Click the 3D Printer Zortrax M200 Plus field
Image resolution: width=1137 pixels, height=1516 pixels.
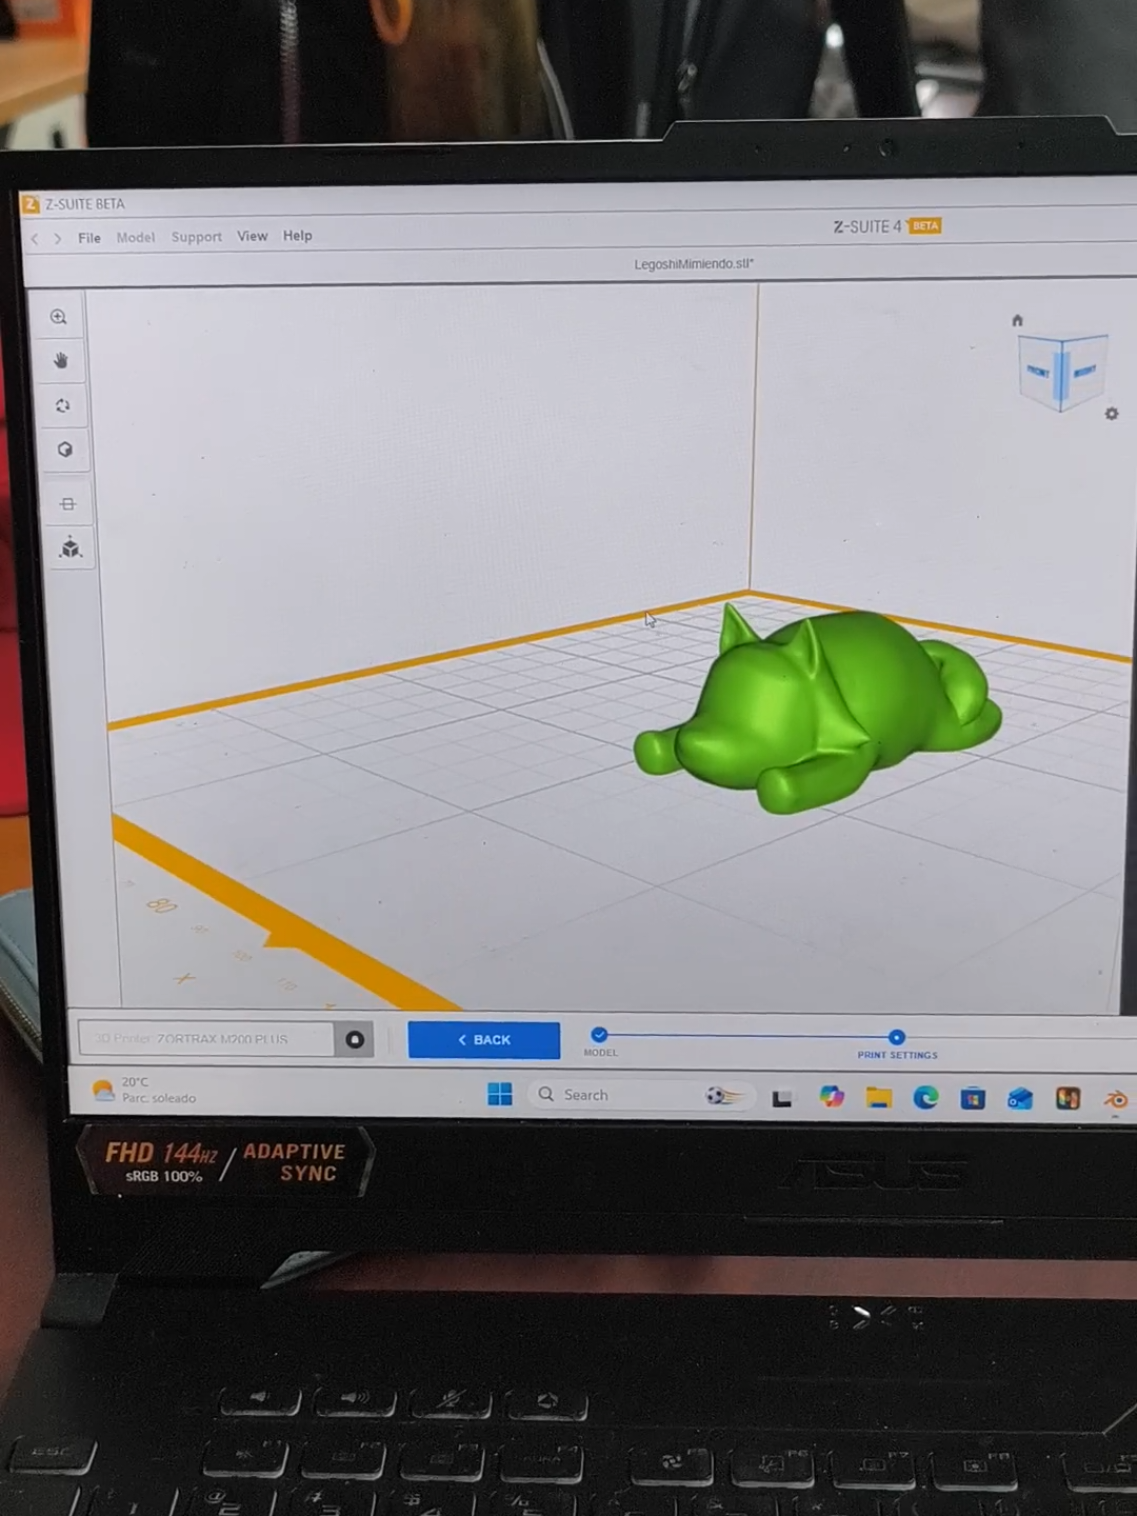tap(206, 1039)
